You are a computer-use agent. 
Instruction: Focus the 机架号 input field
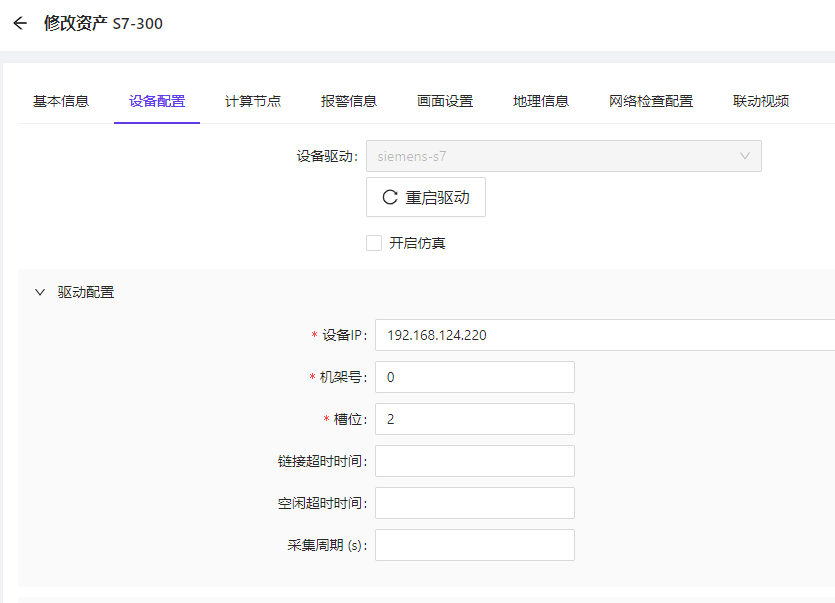coord(475,377)
